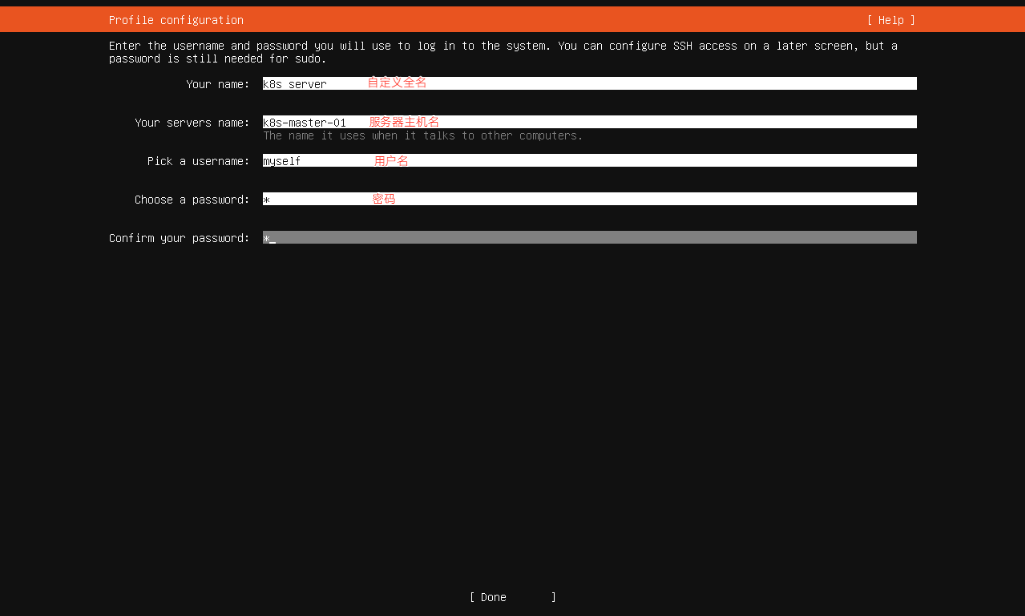This screenshot has width=1025, height=616.
Task: Click the 'Confirm your password:' label
Action: click(x=179, y=238)
